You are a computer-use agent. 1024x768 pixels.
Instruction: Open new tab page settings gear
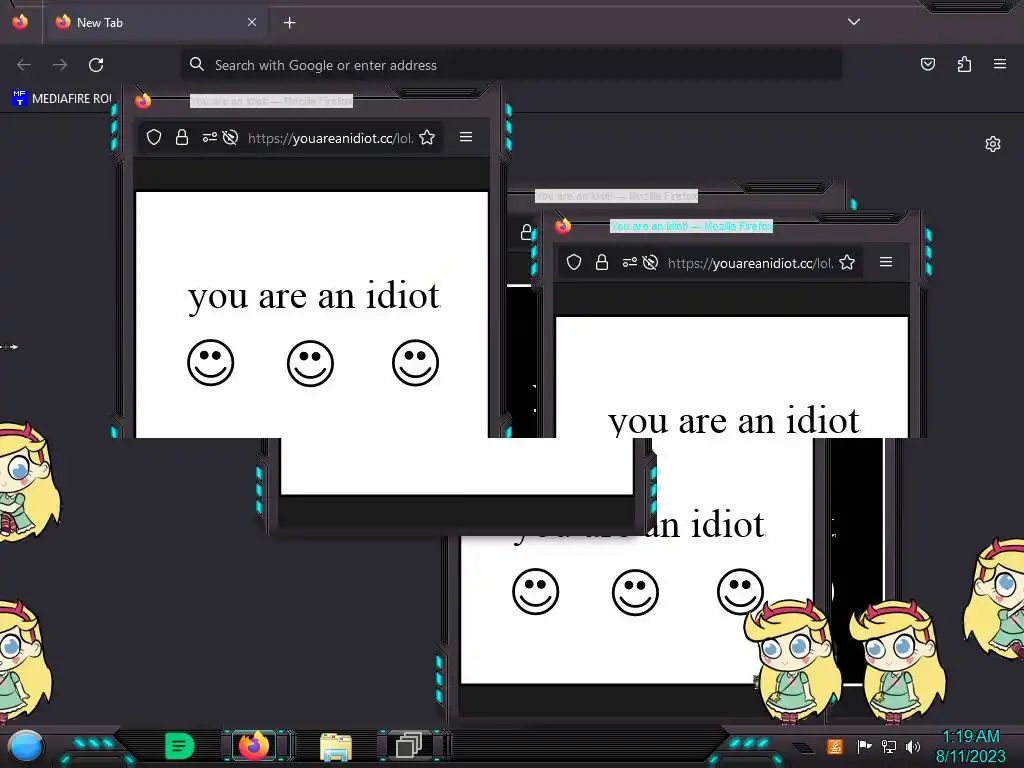point(993,144)
